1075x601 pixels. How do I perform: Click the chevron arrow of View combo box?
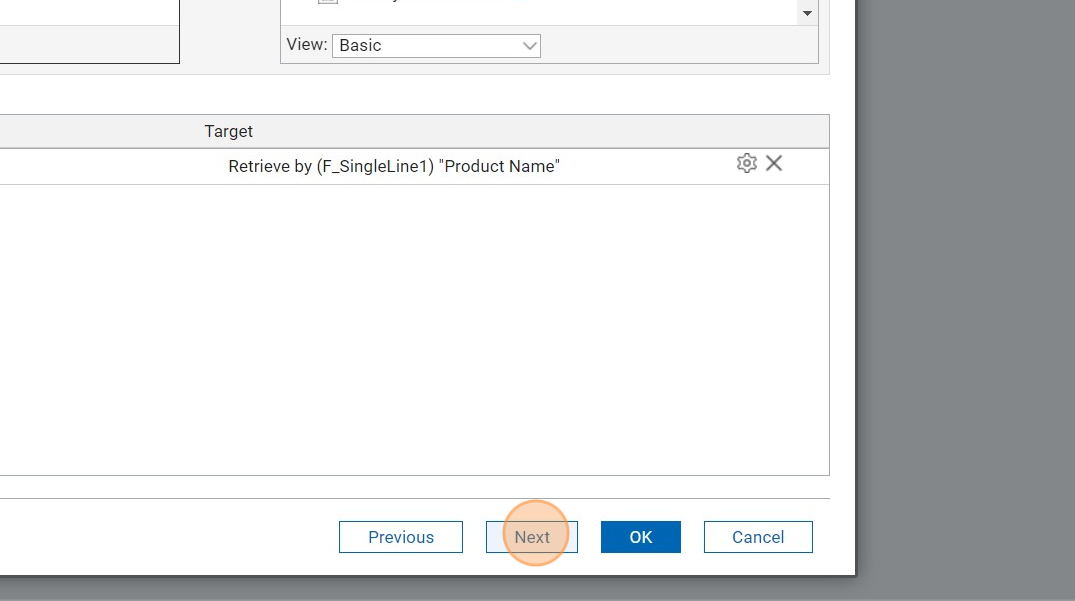(529, 45)
